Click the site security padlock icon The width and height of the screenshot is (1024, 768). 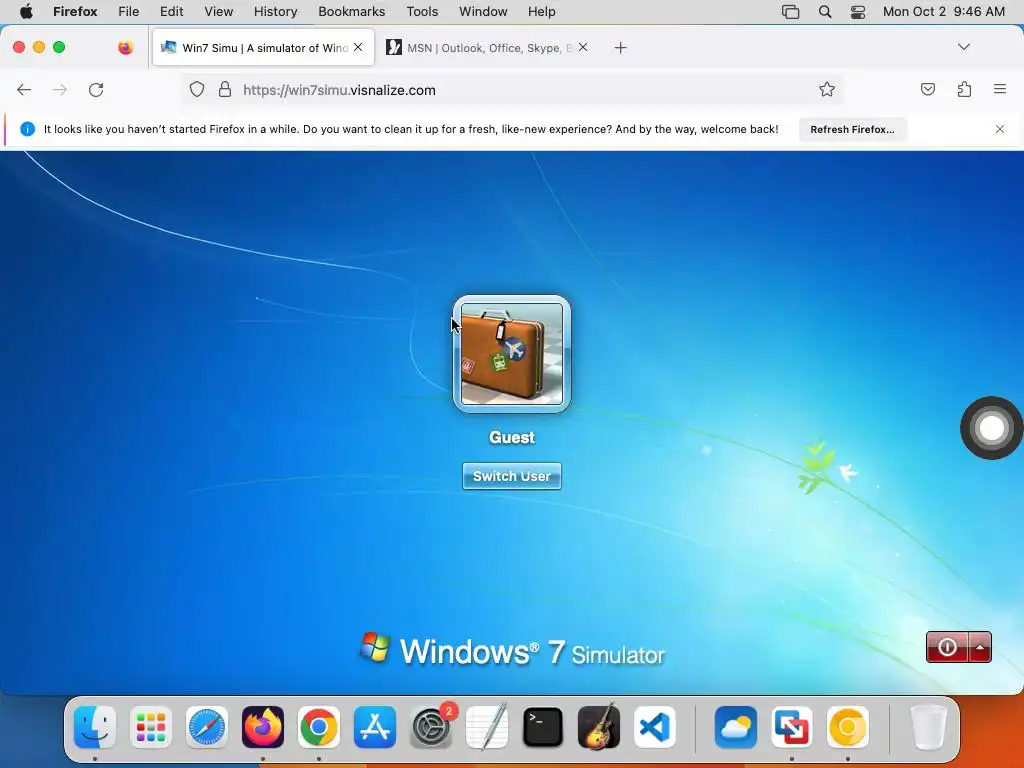[x=225, y=90]
